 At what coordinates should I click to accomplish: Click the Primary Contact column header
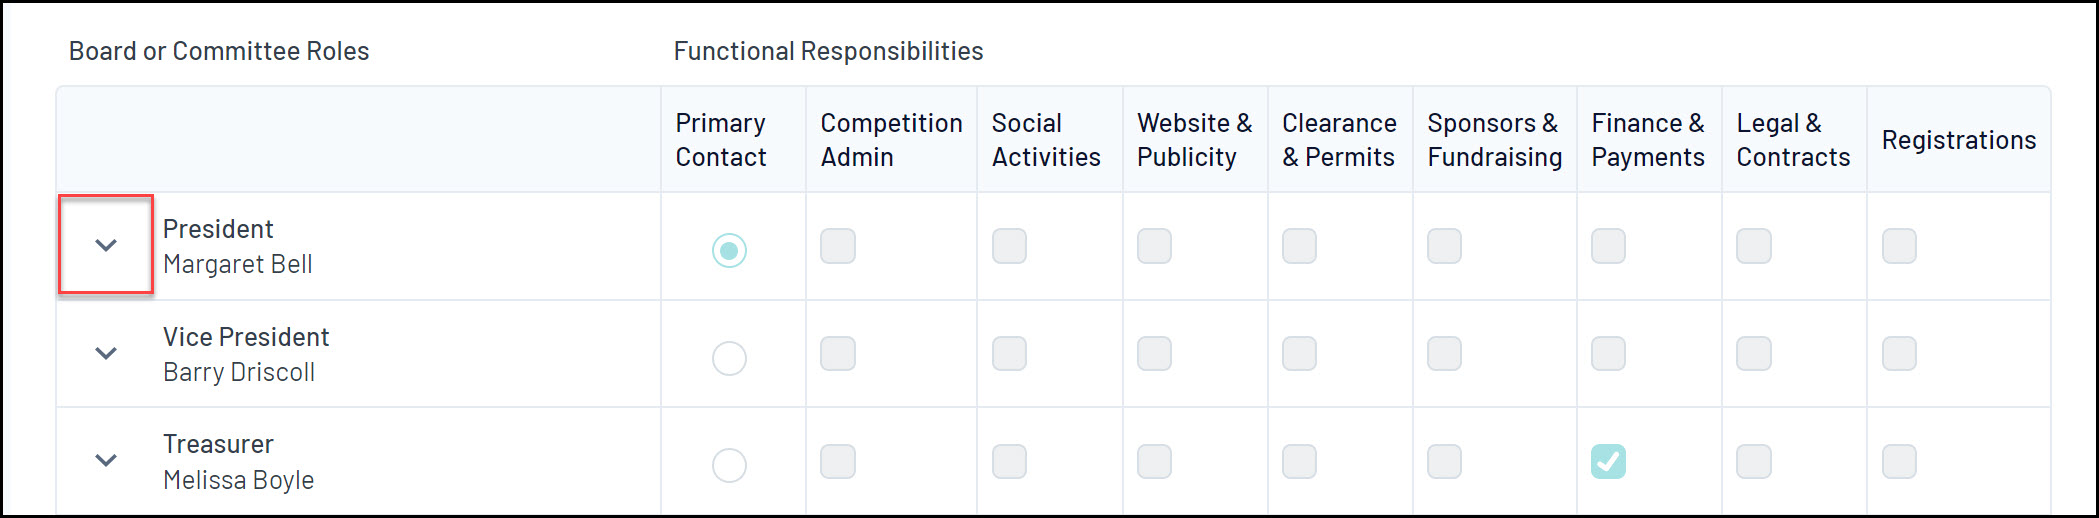pos(721,140)
